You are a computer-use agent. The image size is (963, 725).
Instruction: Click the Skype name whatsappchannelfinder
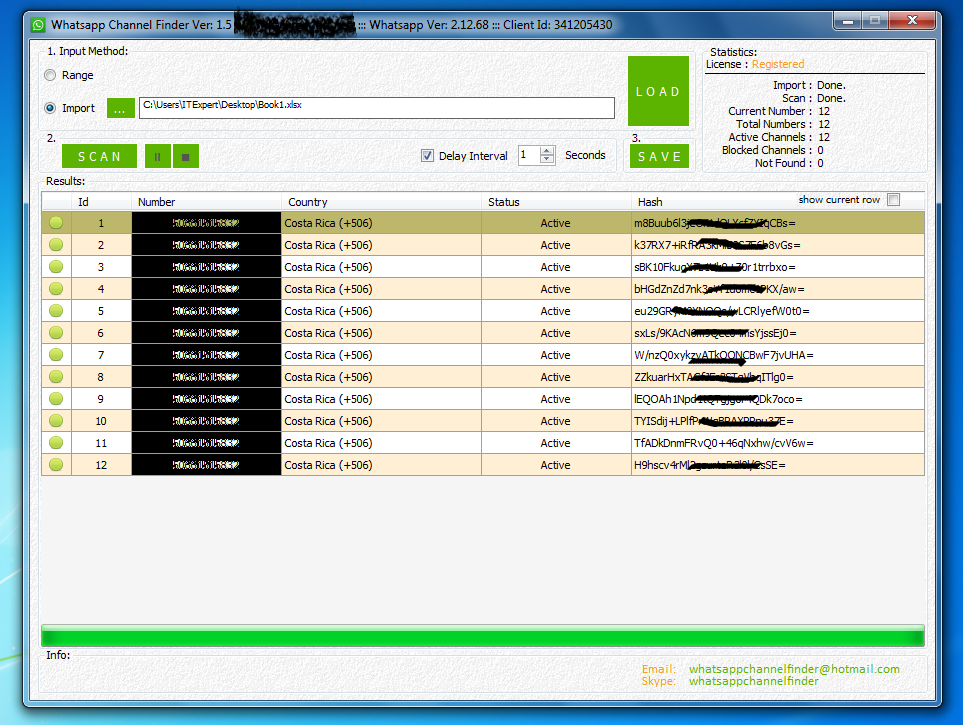tap(754, 681)
